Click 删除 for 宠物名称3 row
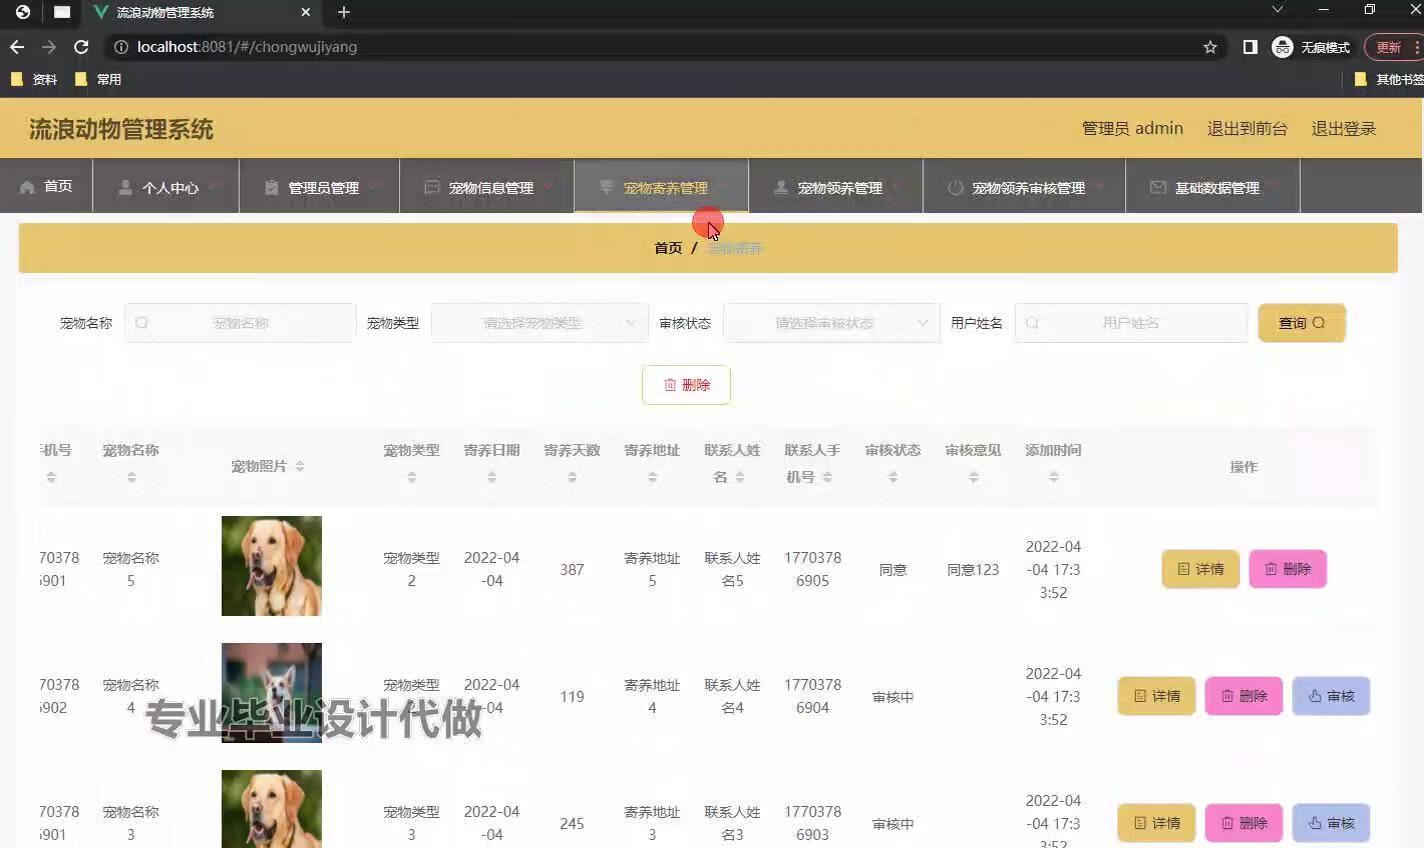This screenshot has height=848, width=1424. pyautogui.click(x=1244, y=823)
